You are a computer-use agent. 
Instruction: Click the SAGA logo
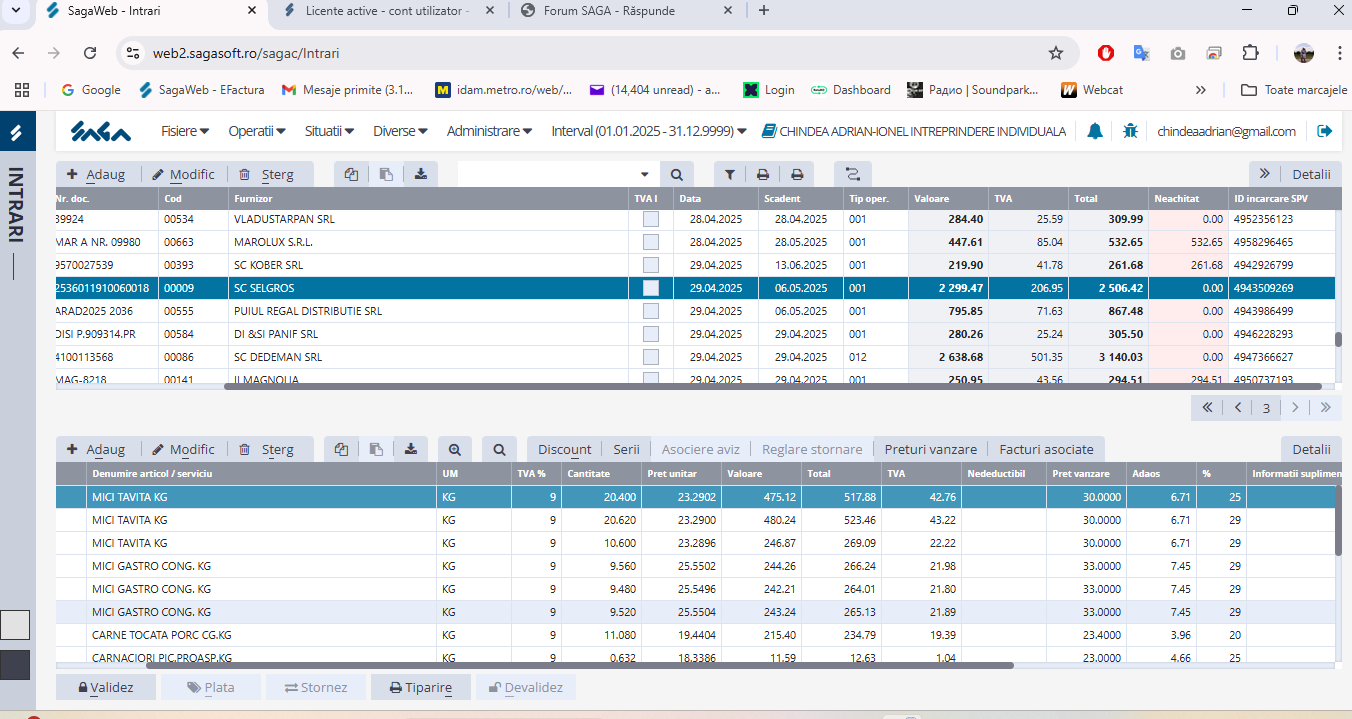101,131
